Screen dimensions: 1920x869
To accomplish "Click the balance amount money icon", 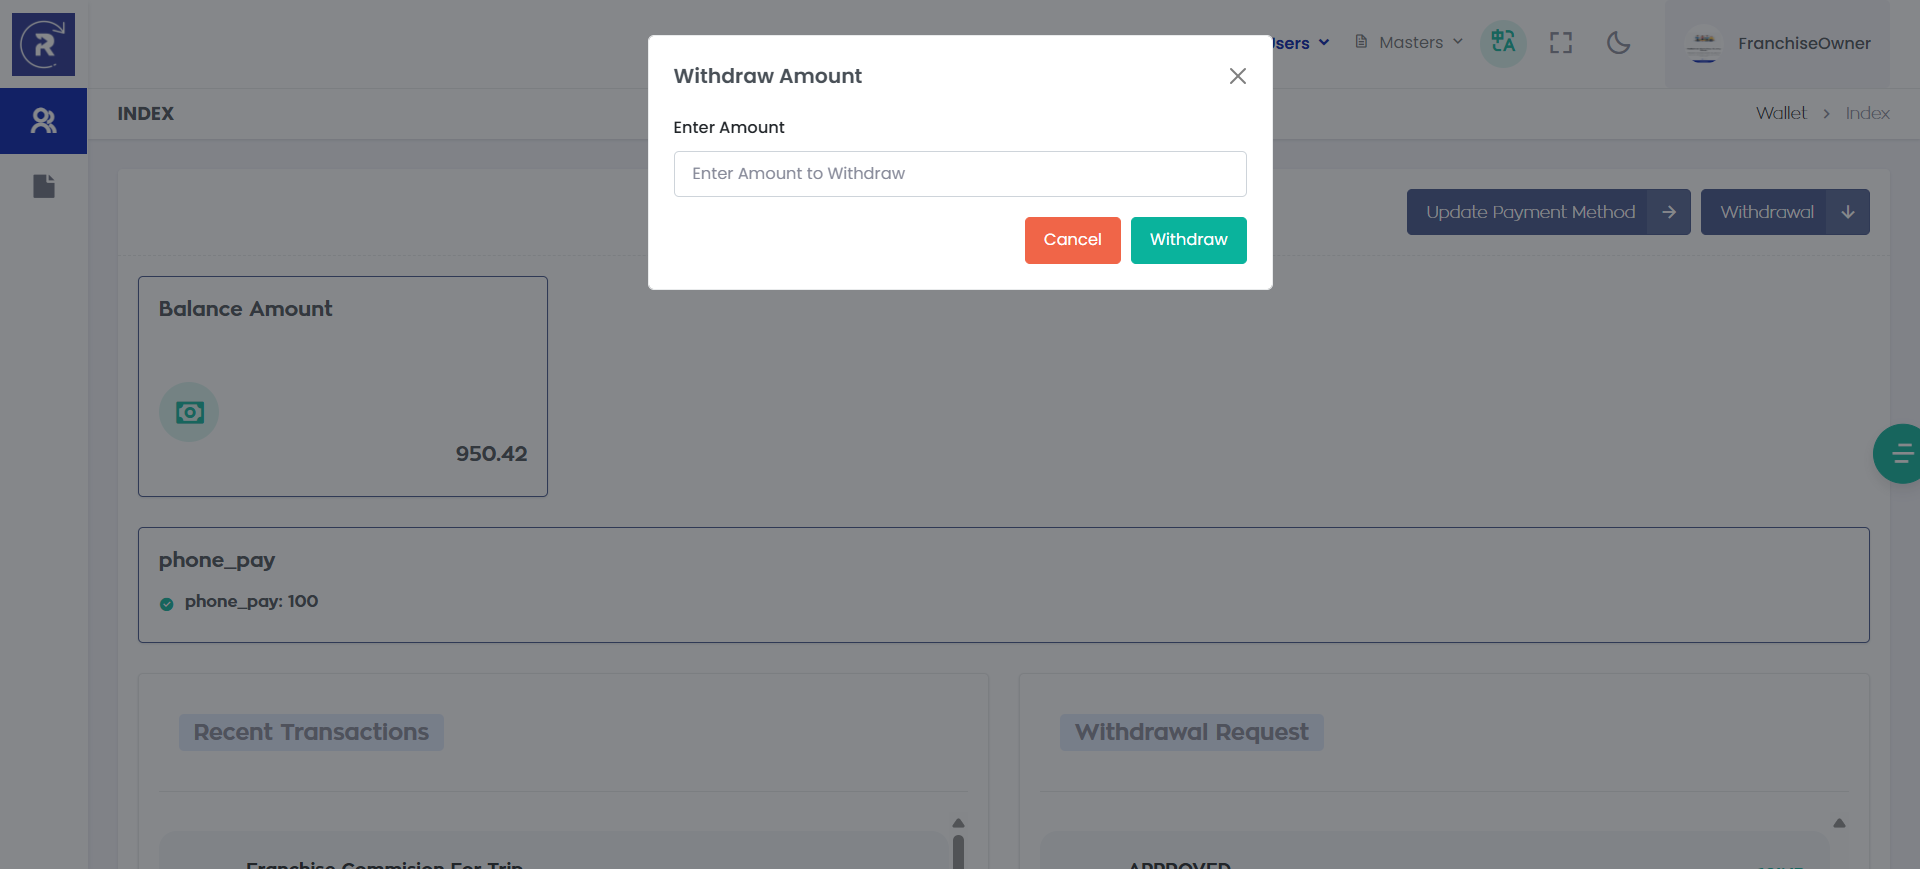I will point(189,412).
